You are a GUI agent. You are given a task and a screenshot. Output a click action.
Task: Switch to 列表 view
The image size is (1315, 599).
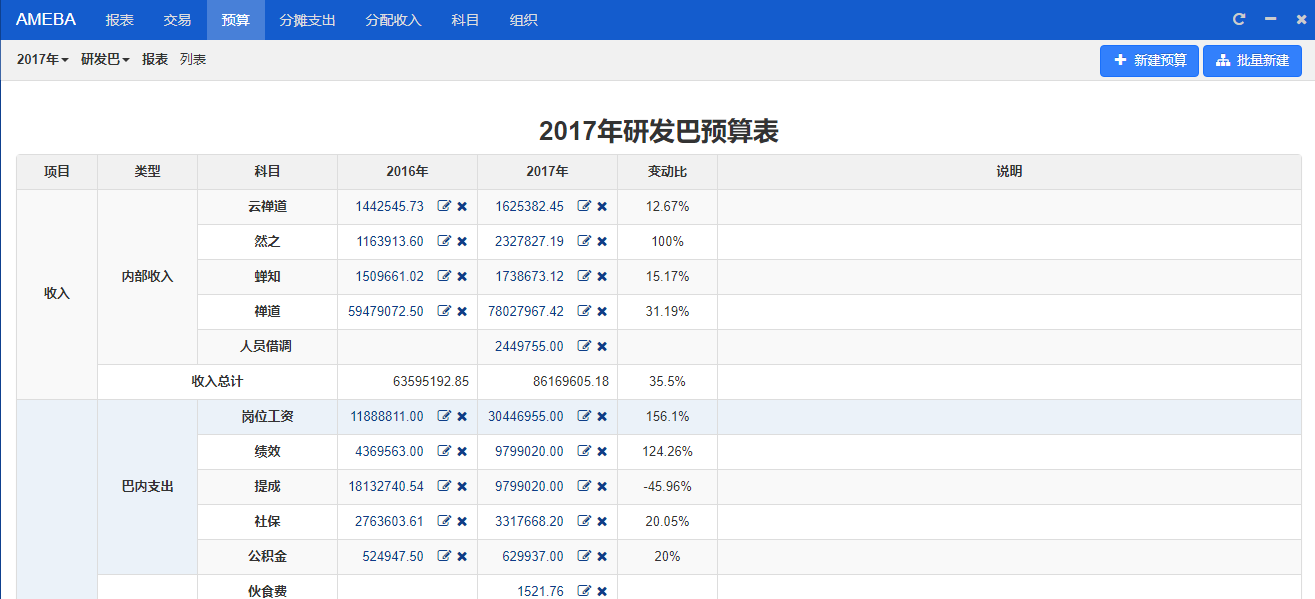tap(193, 60)
